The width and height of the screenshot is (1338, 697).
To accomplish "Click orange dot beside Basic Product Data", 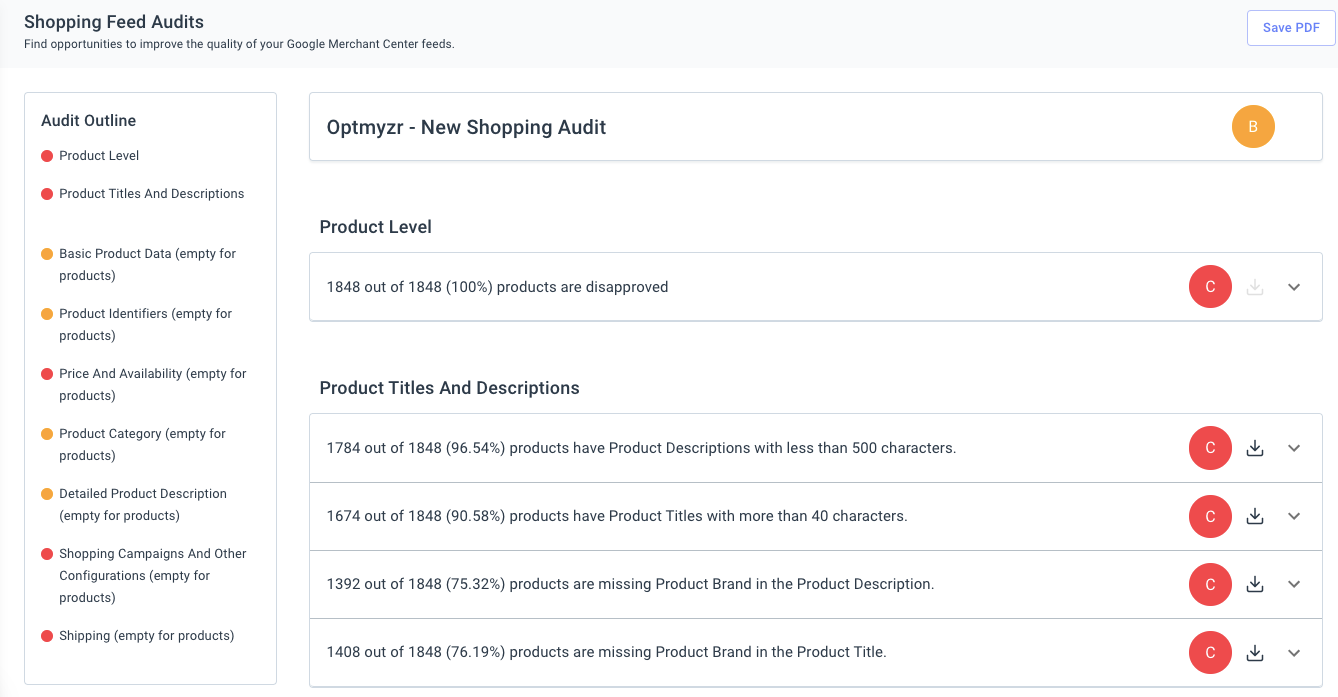I will (x=47, y=254).
